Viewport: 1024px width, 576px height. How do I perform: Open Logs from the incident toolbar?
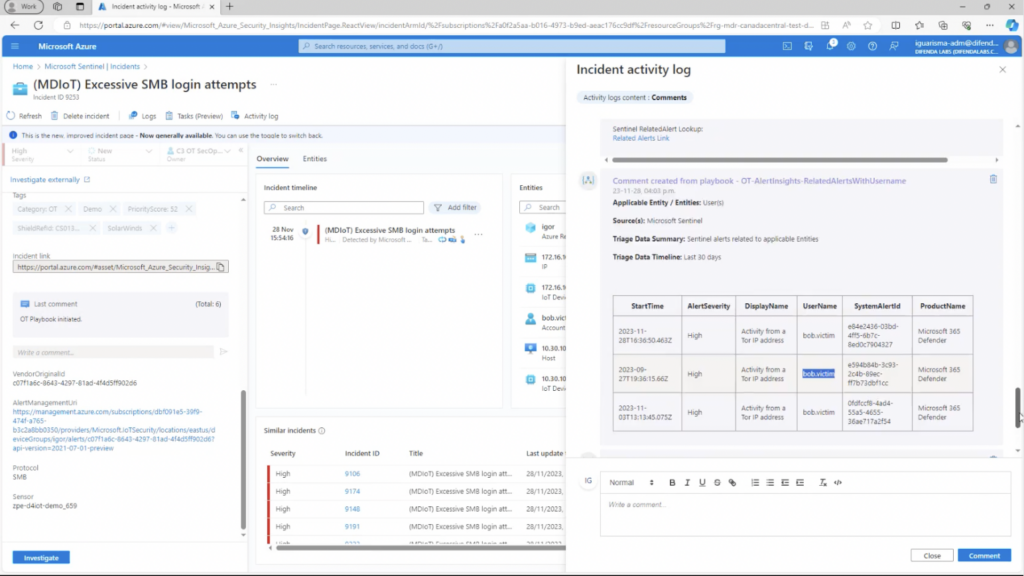point(142,116)
